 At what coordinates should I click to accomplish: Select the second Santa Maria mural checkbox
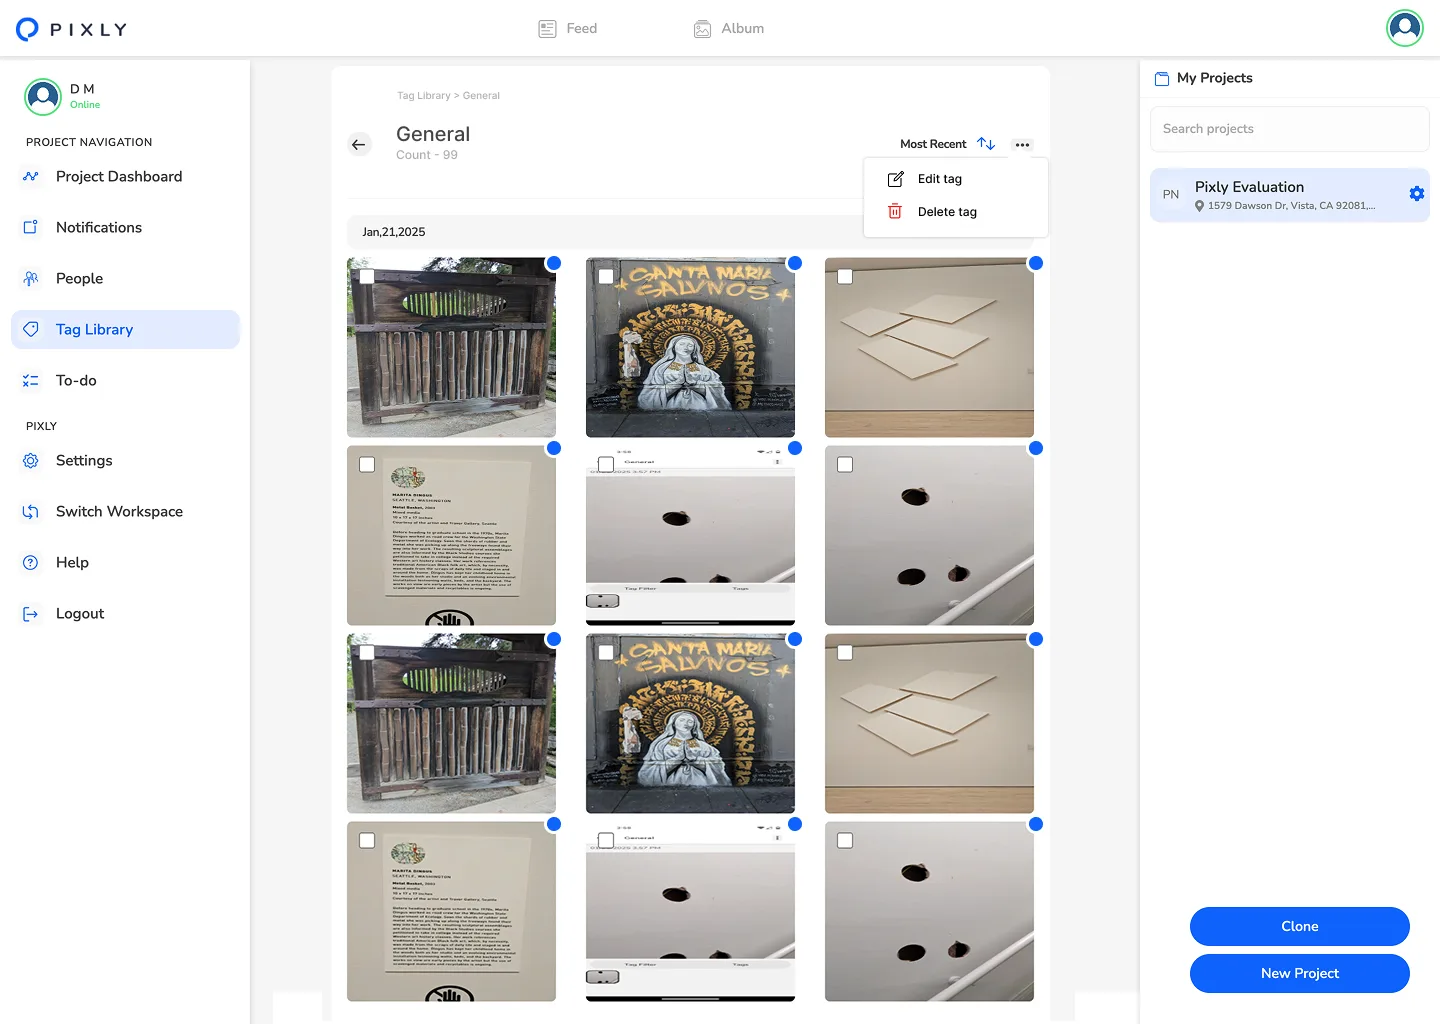pyautogui.click(x=606, y=653)
